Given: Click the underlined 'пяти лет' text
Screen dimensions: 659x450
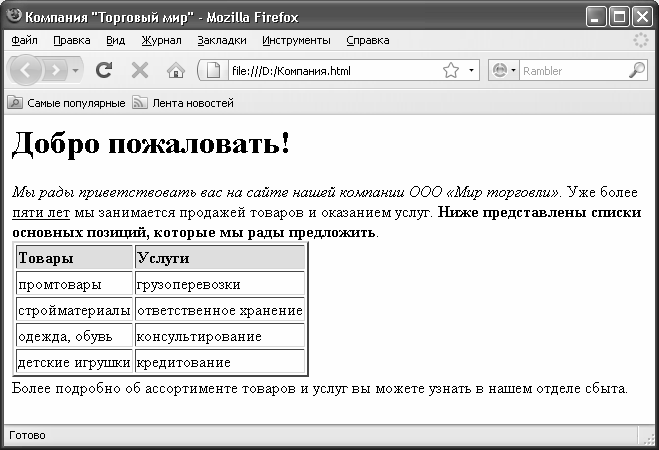Looking at the screenshot, I should [40, 212].
